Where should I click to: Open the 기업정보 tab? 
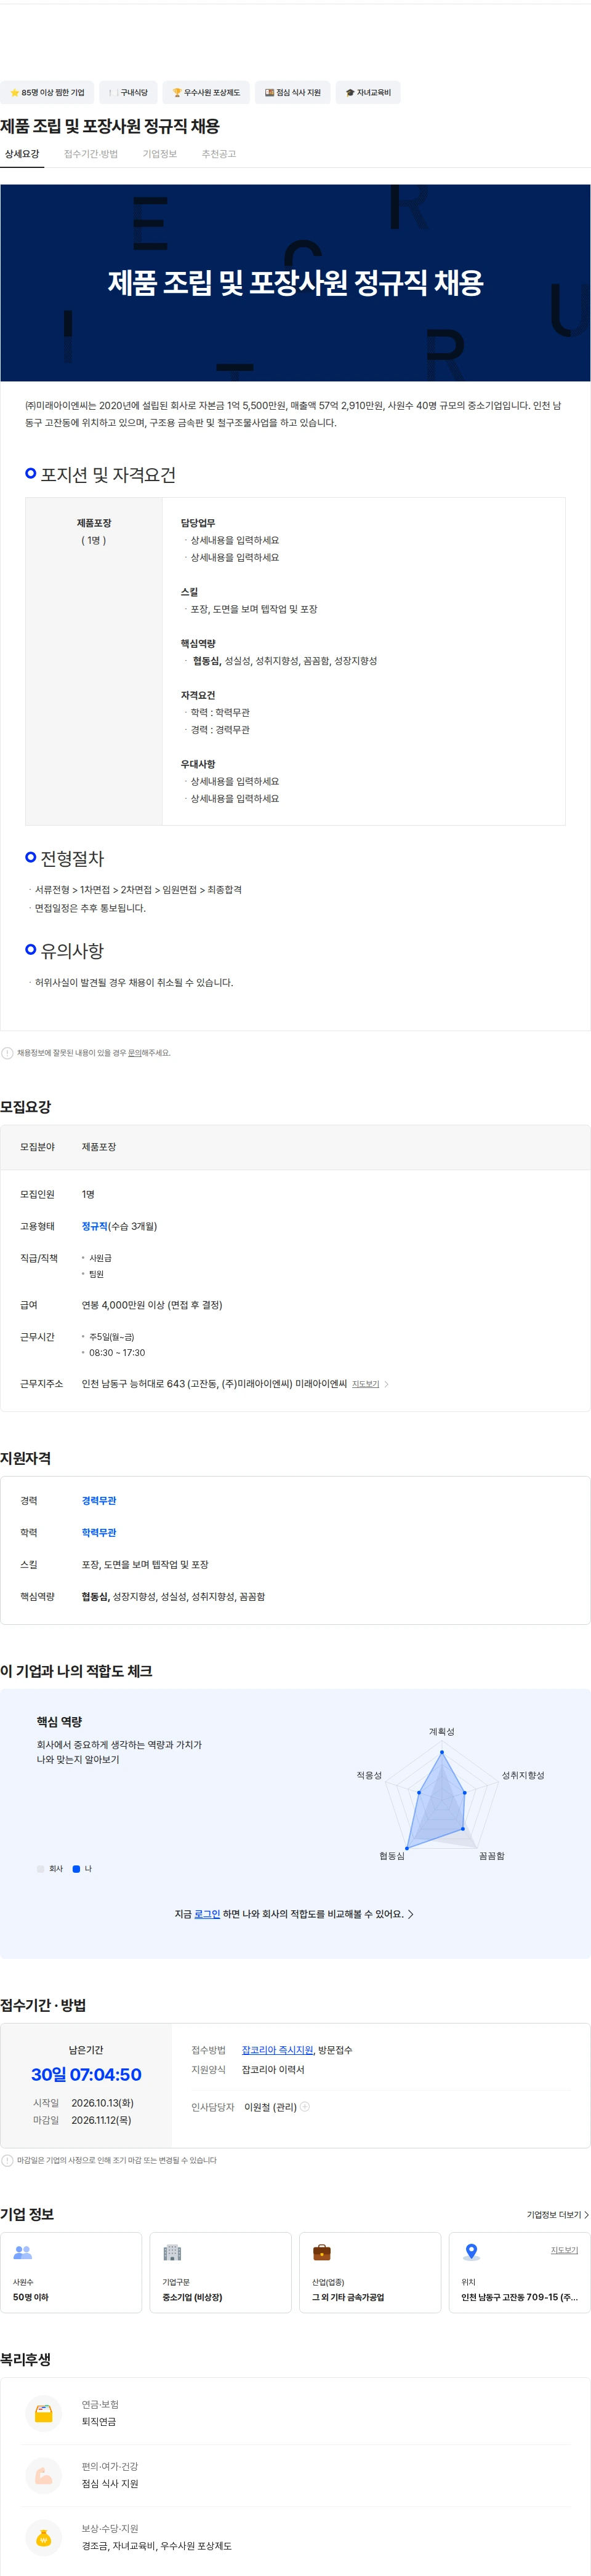tap(160, 154)
